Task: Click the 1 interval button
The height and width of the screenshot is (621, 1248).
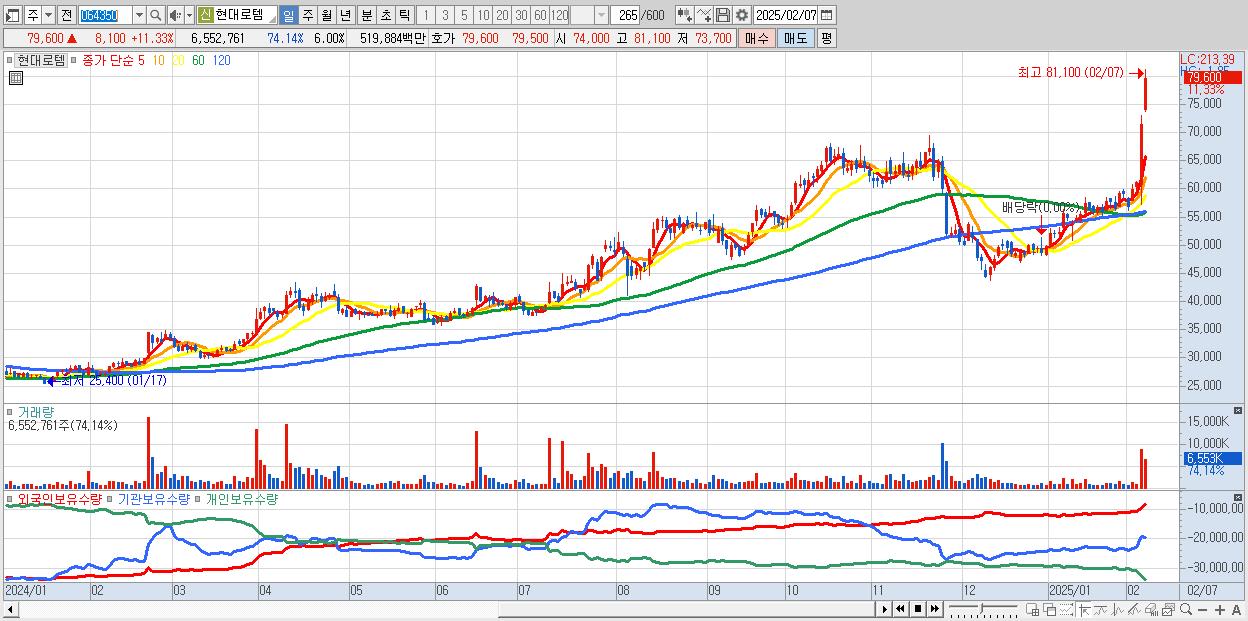Action: pos(426,15)
